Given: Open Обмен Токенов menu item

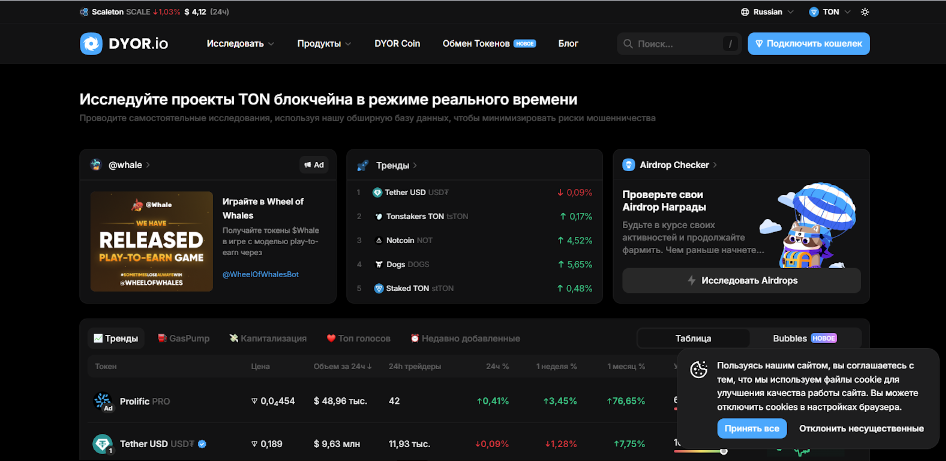Looking at the screenshot, I should (489, 43).
